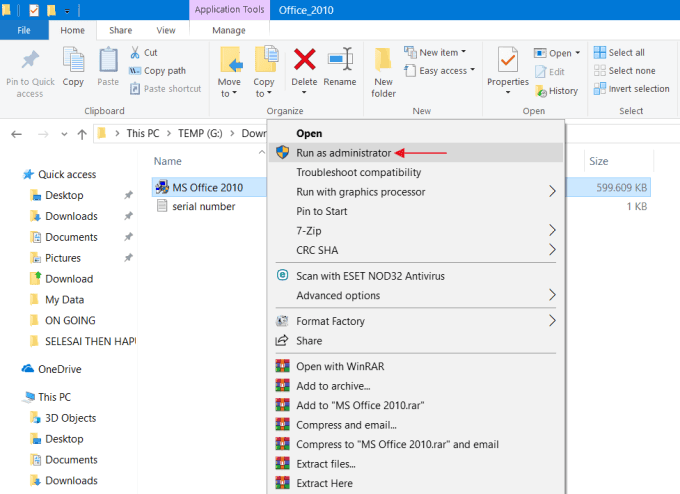Click the Share icon in context menu
Image resolution: width=680 pixels, height=494 pixels.
282,340
